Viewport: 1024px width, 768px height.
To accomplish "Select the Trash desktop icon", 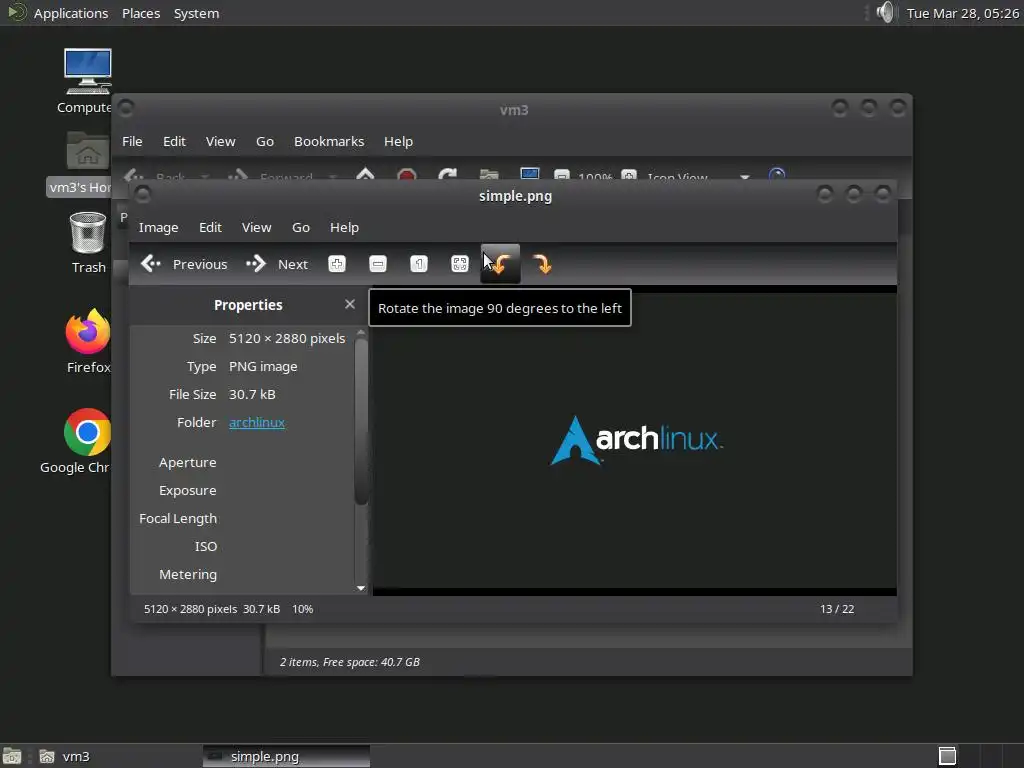I will 88,242.
